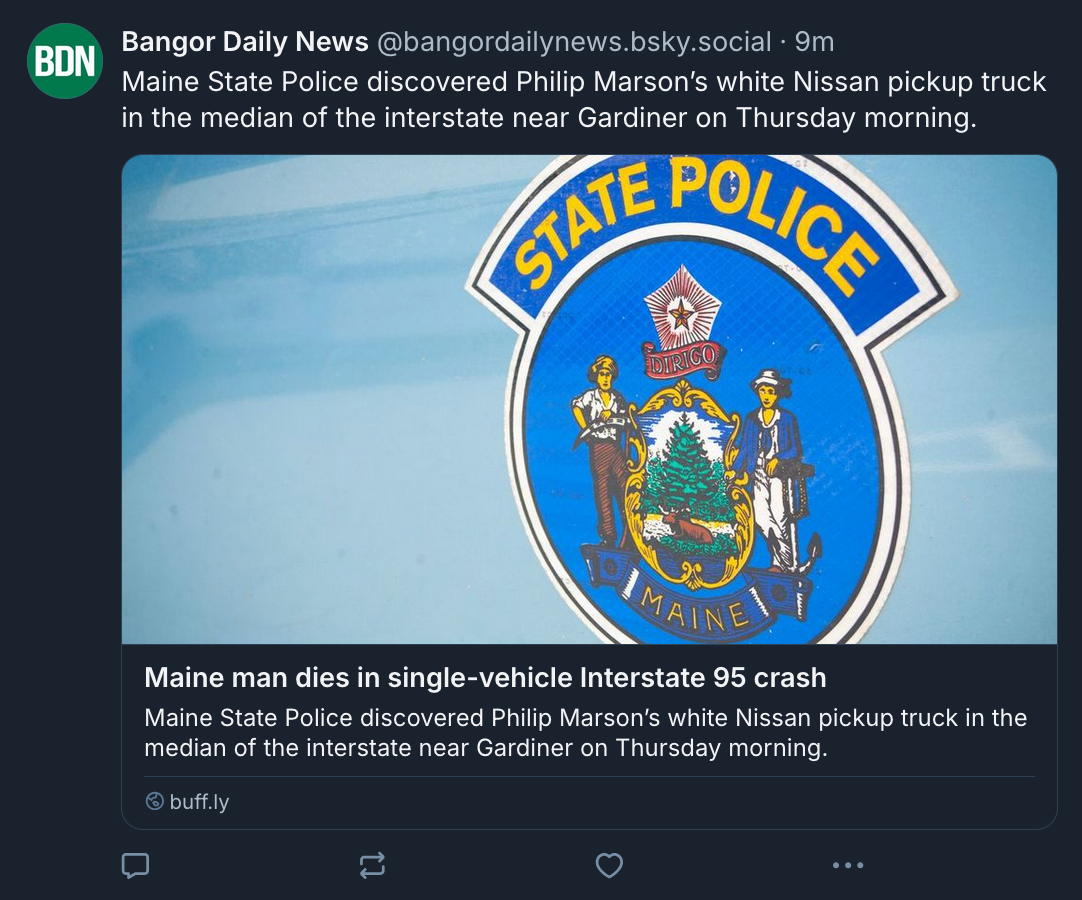Open the three-dot more options menu
Screen dimensions: 1082x900
click(847, 865)
